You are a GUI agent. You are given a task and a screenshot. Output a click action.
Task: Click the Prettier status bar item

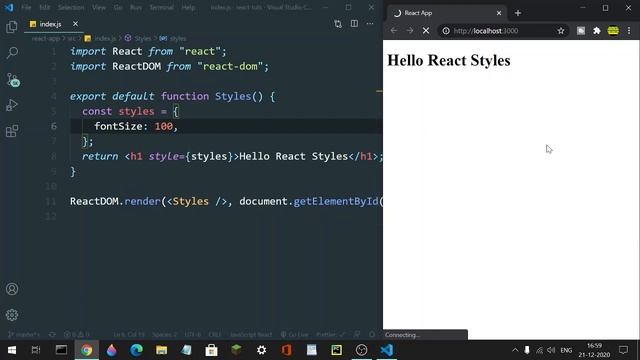[x=331, y=335]
